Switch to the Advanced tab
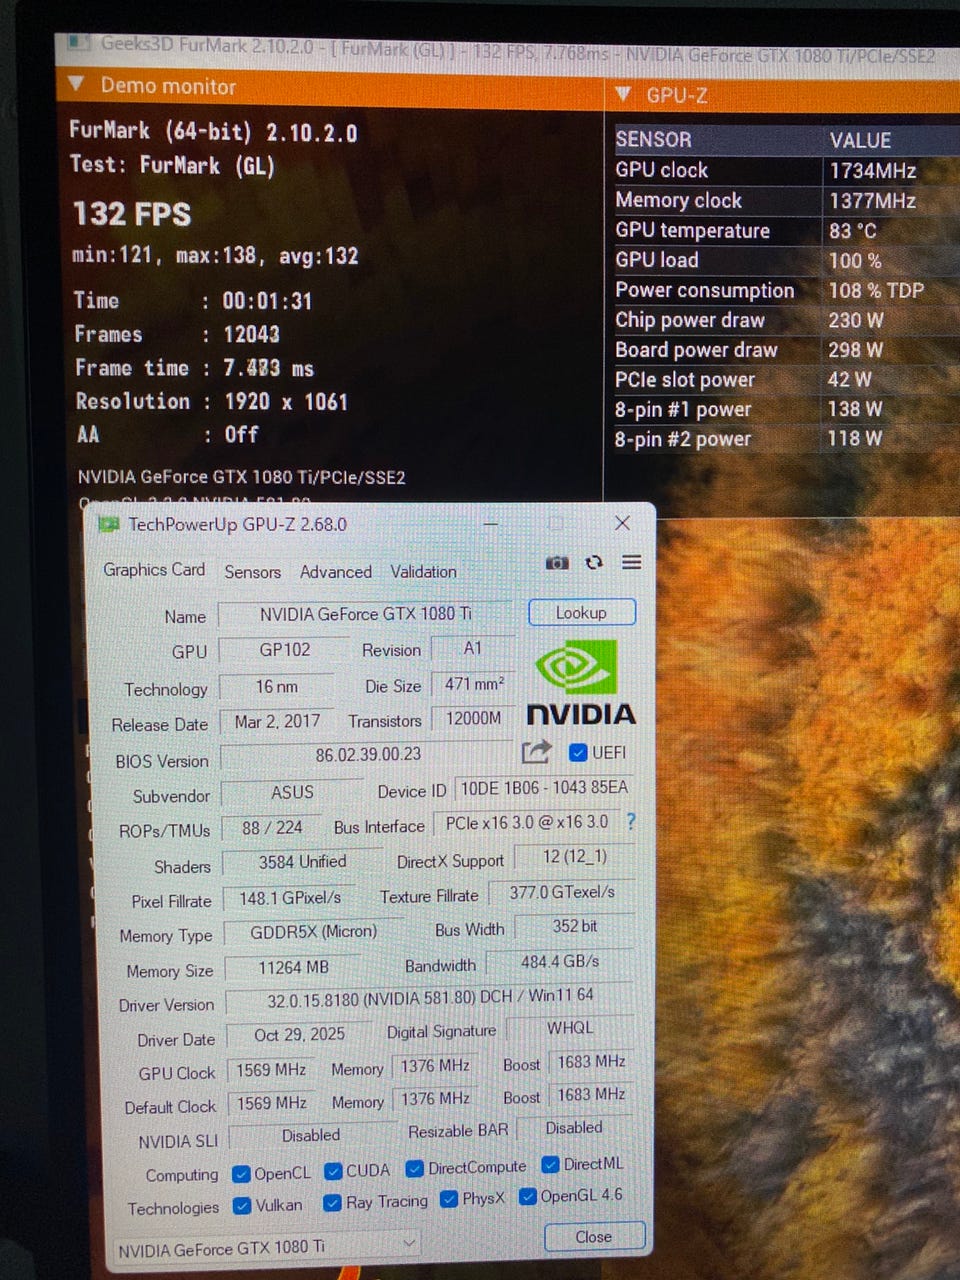Viewport: 960px width, 1280px height. pos(336,571)
